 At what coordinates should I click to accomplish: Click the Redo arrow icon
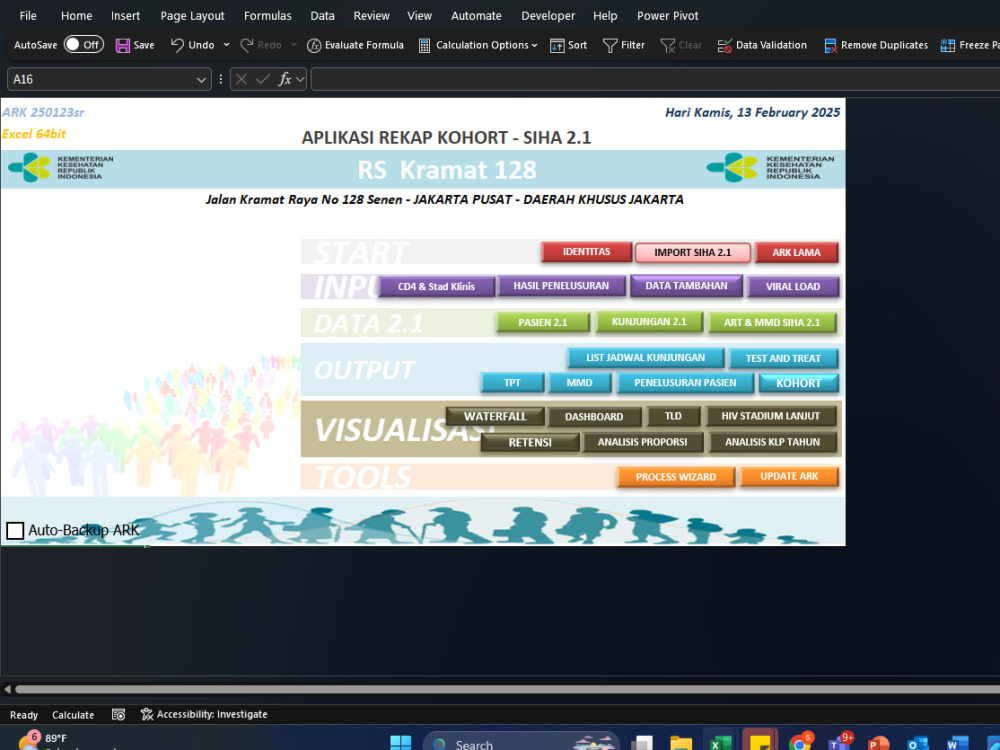click(x=246, y=45)
